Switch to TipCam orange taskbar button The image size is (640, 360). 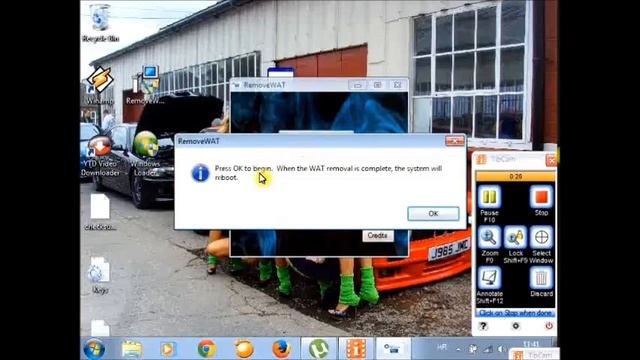(x=356, y=349)
